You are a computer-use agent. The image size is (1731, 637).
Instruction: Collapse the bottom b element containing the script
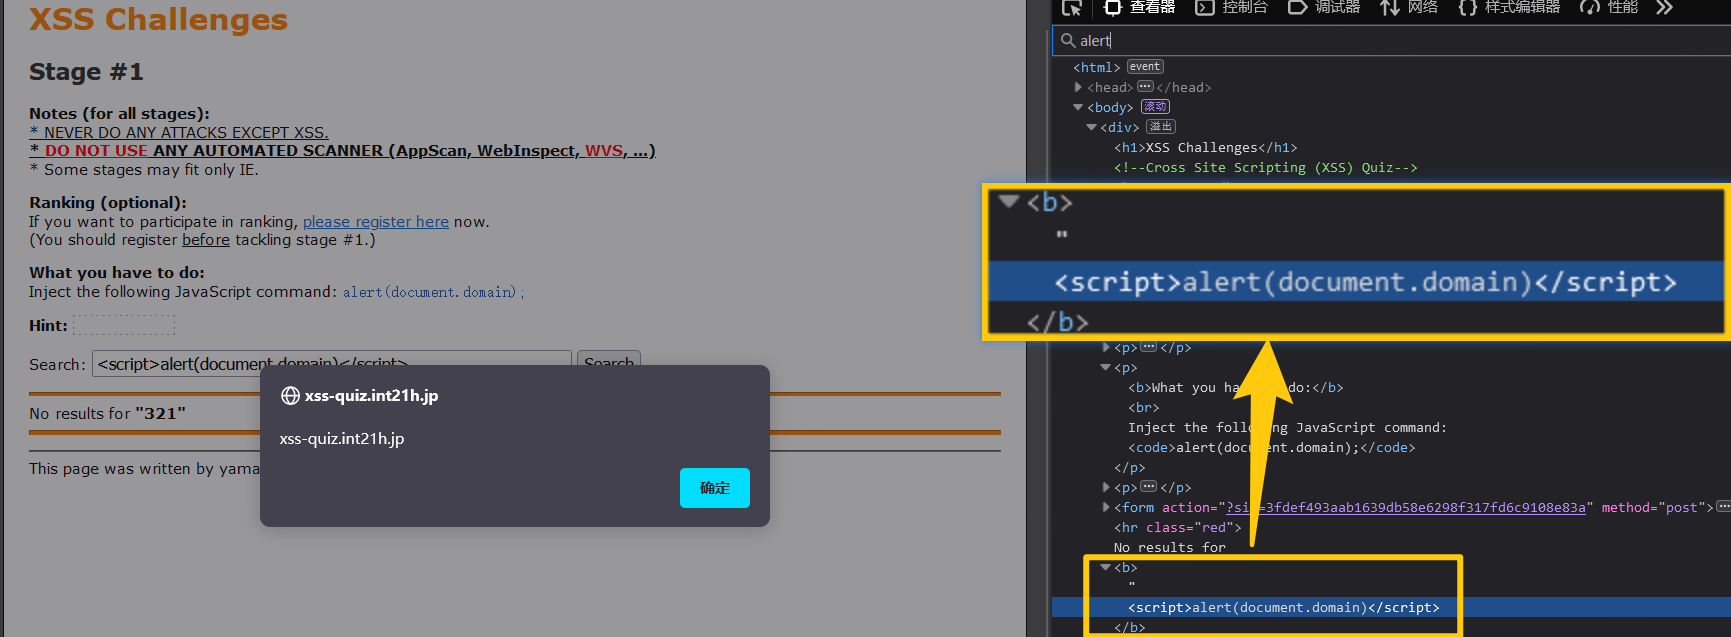(x=1105, y=567)
